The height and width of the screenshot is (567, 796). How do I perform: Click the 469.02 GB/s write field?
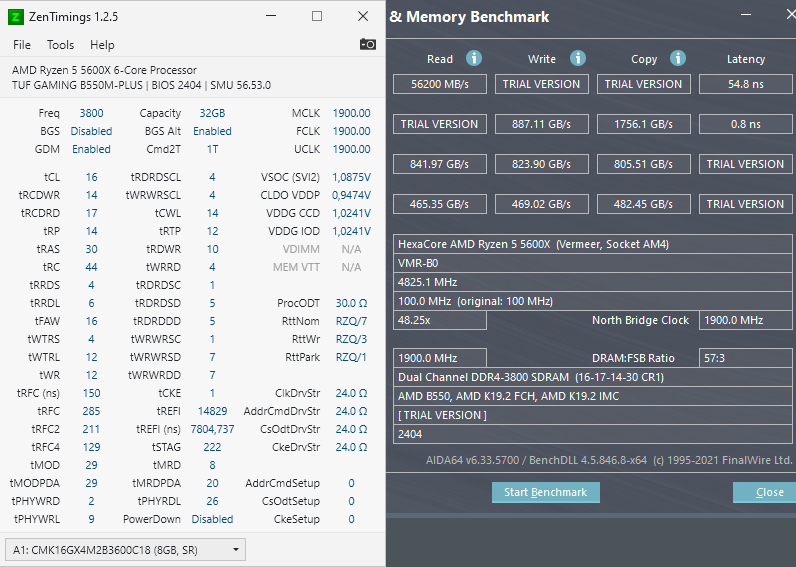[x=542, y=205]
